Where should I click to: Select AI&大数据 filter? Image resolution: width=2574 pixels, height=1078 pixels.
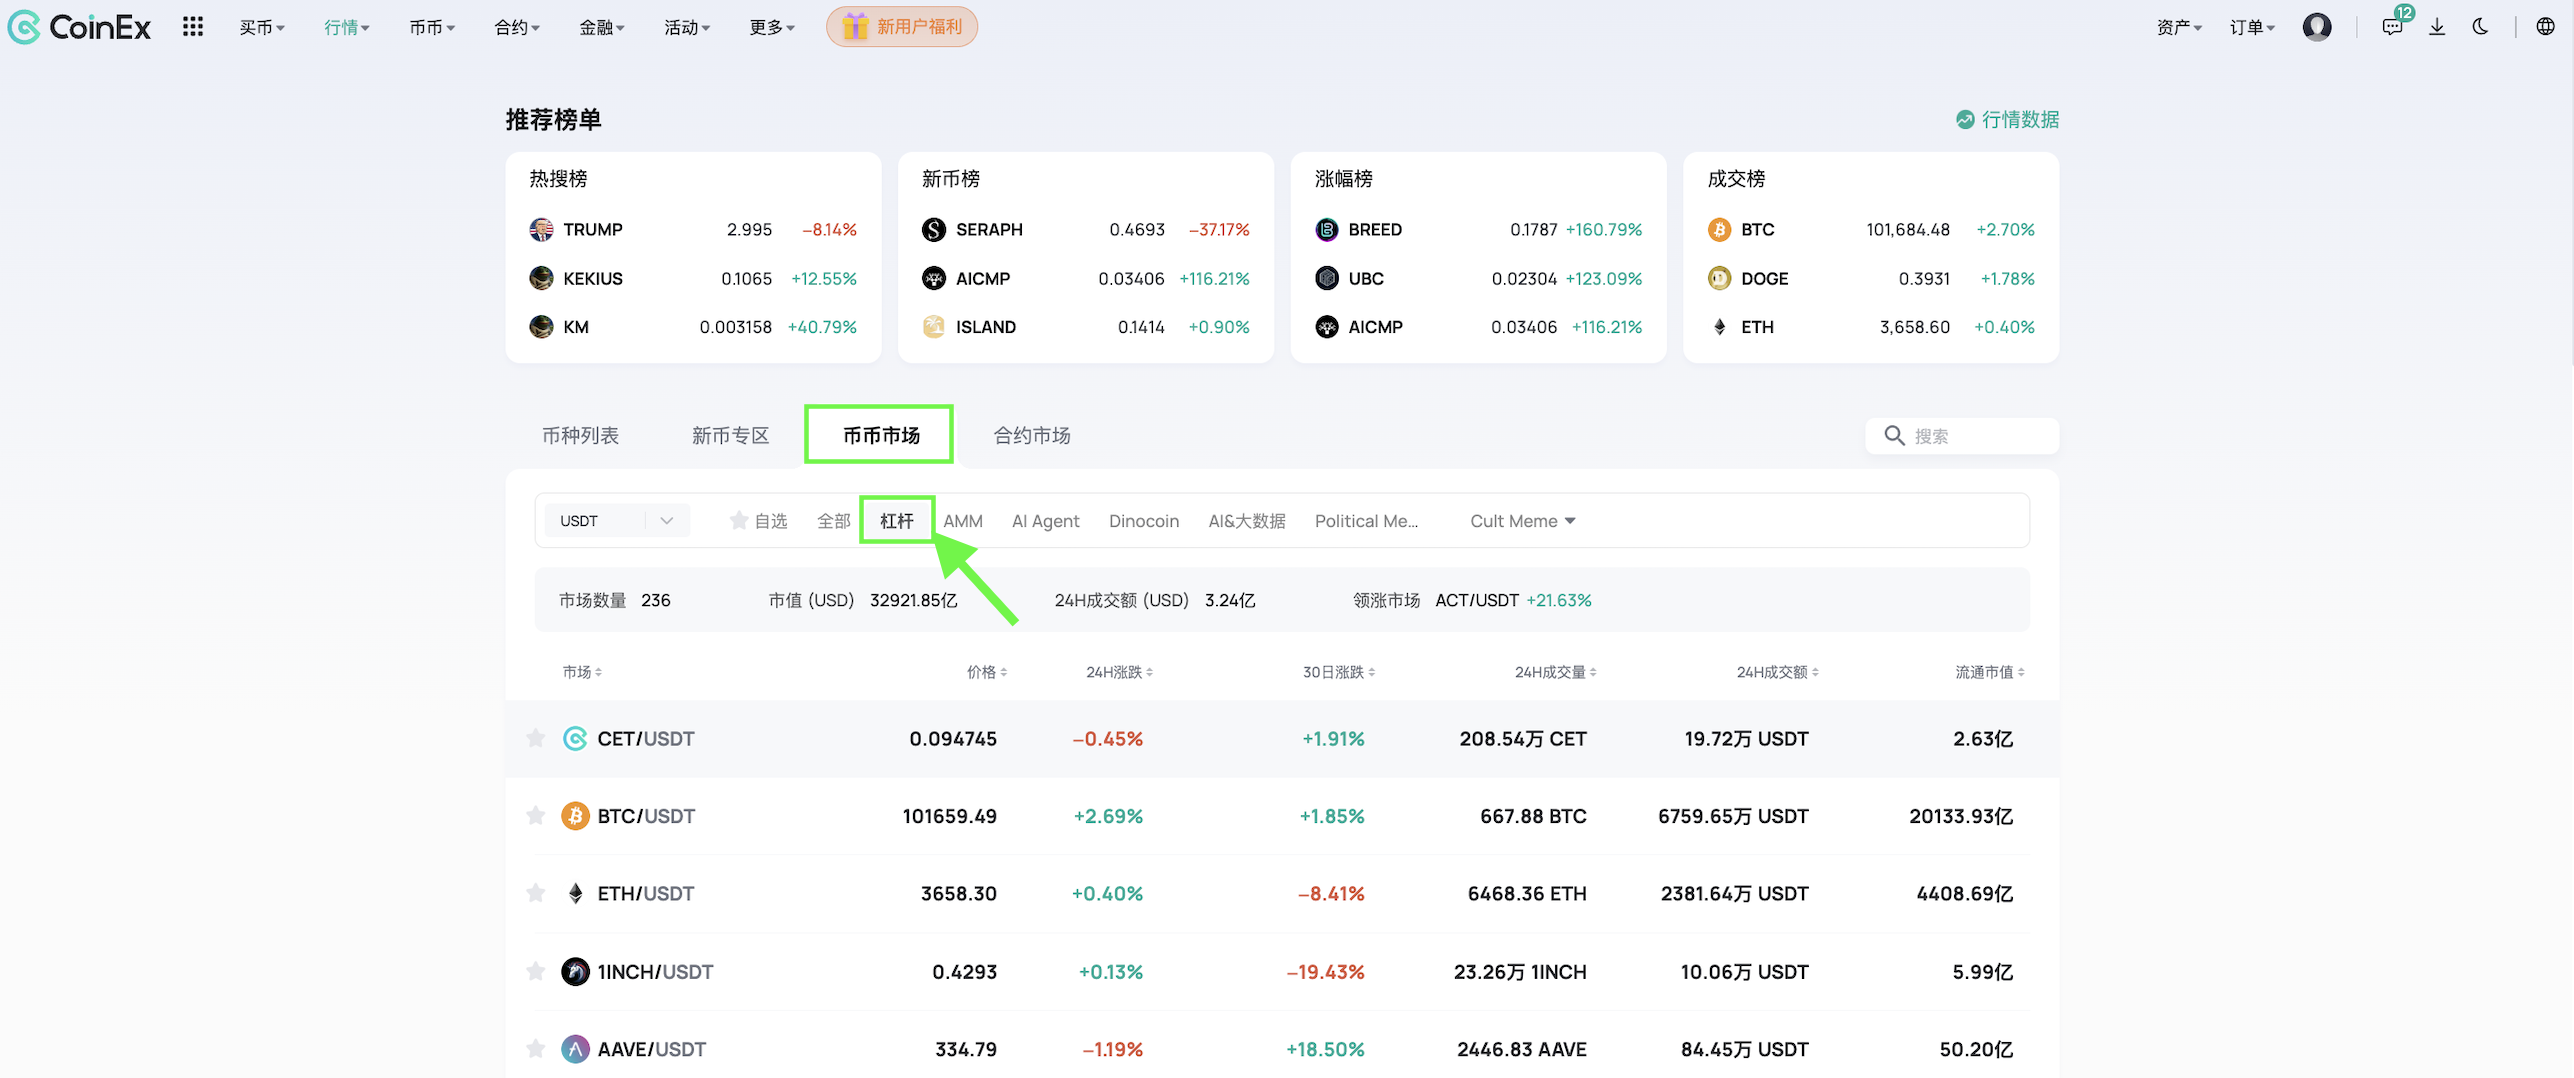tap(1246, 521)
